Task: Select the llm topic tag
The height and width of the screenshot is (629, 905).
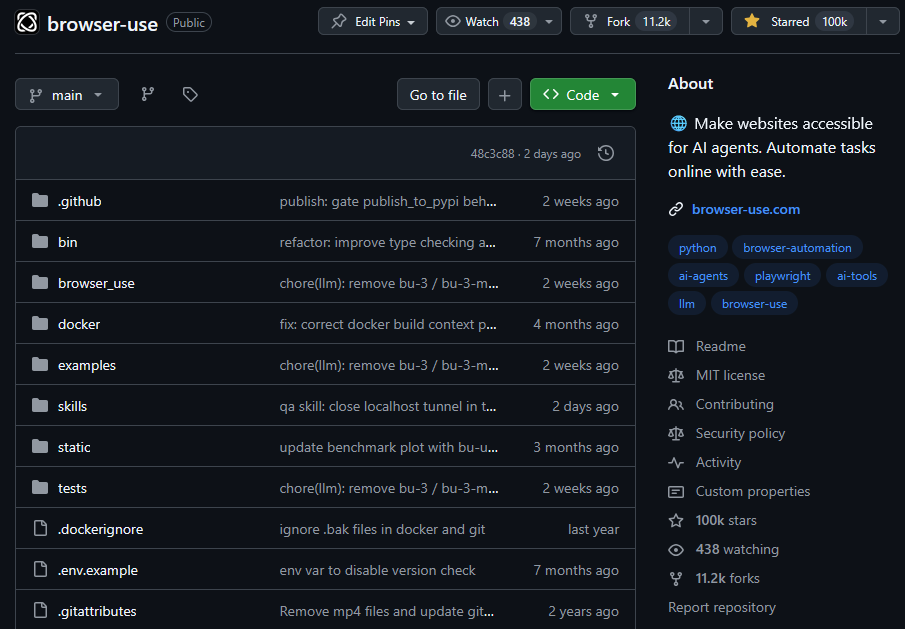Action: (687, 304)
